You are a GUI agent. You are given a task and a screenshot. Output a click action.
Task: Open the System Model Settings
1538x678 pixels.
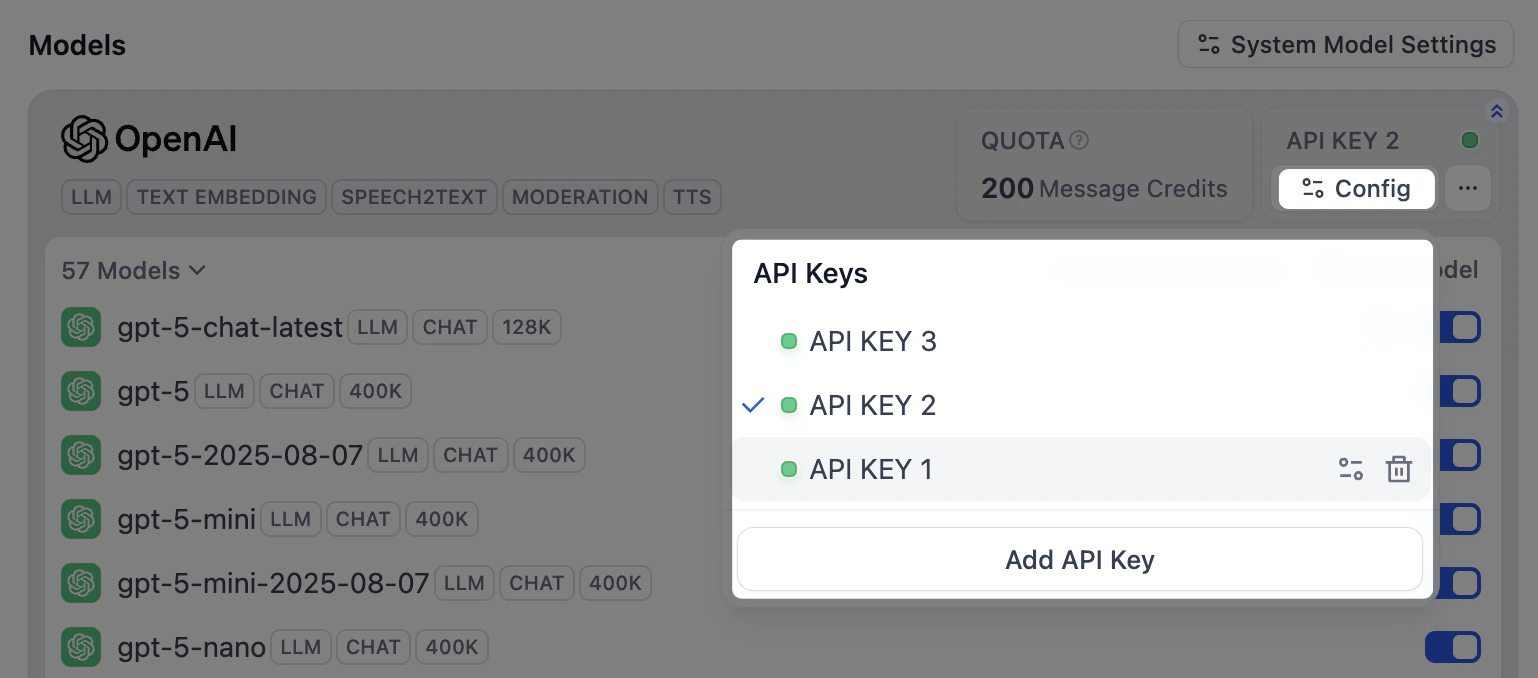coord(1345,45)
